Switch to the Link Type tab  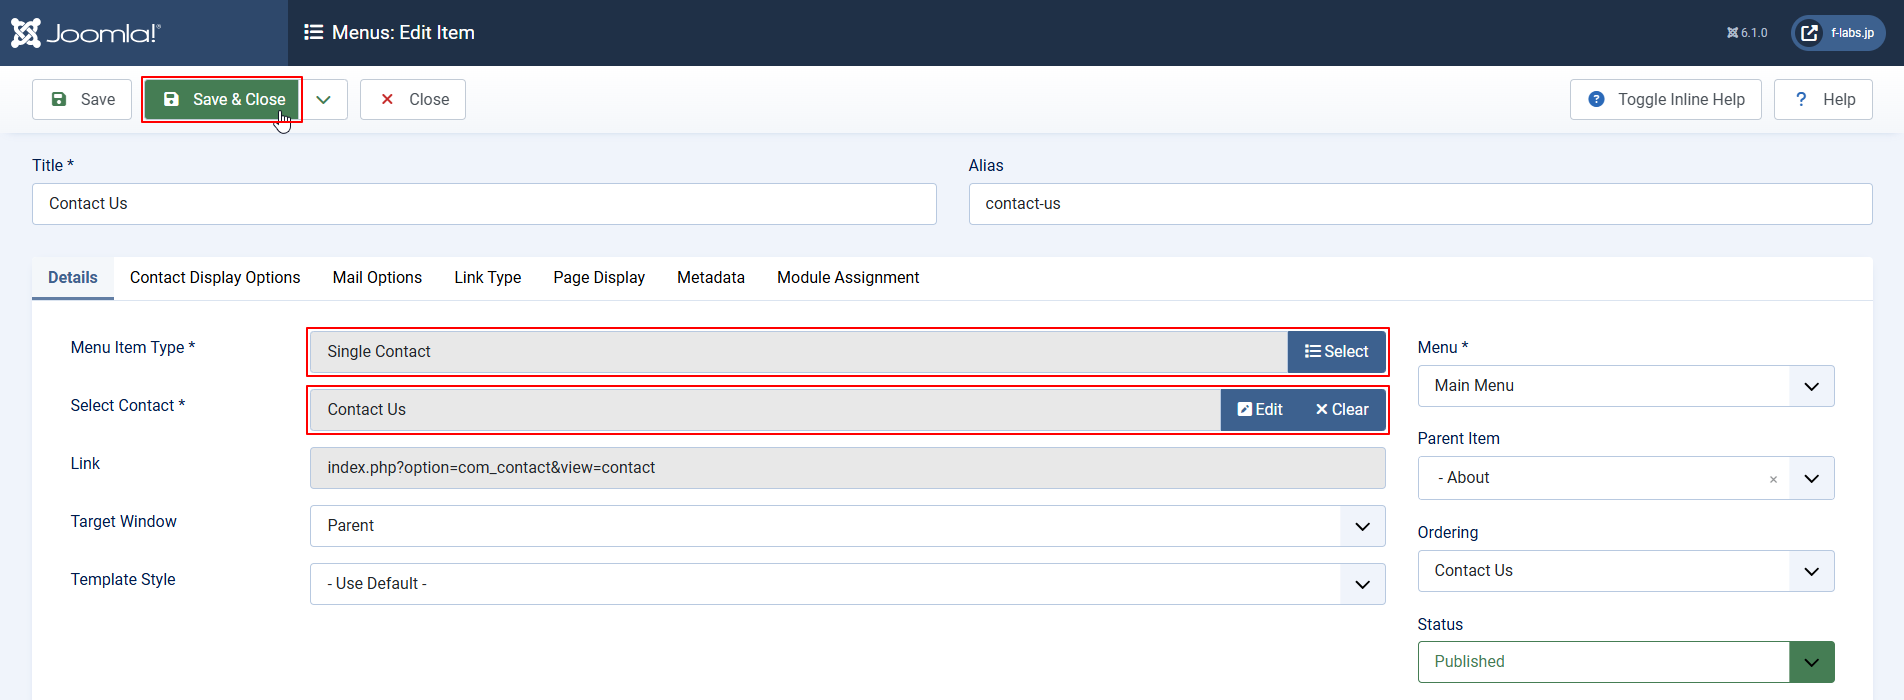[488, 278]
